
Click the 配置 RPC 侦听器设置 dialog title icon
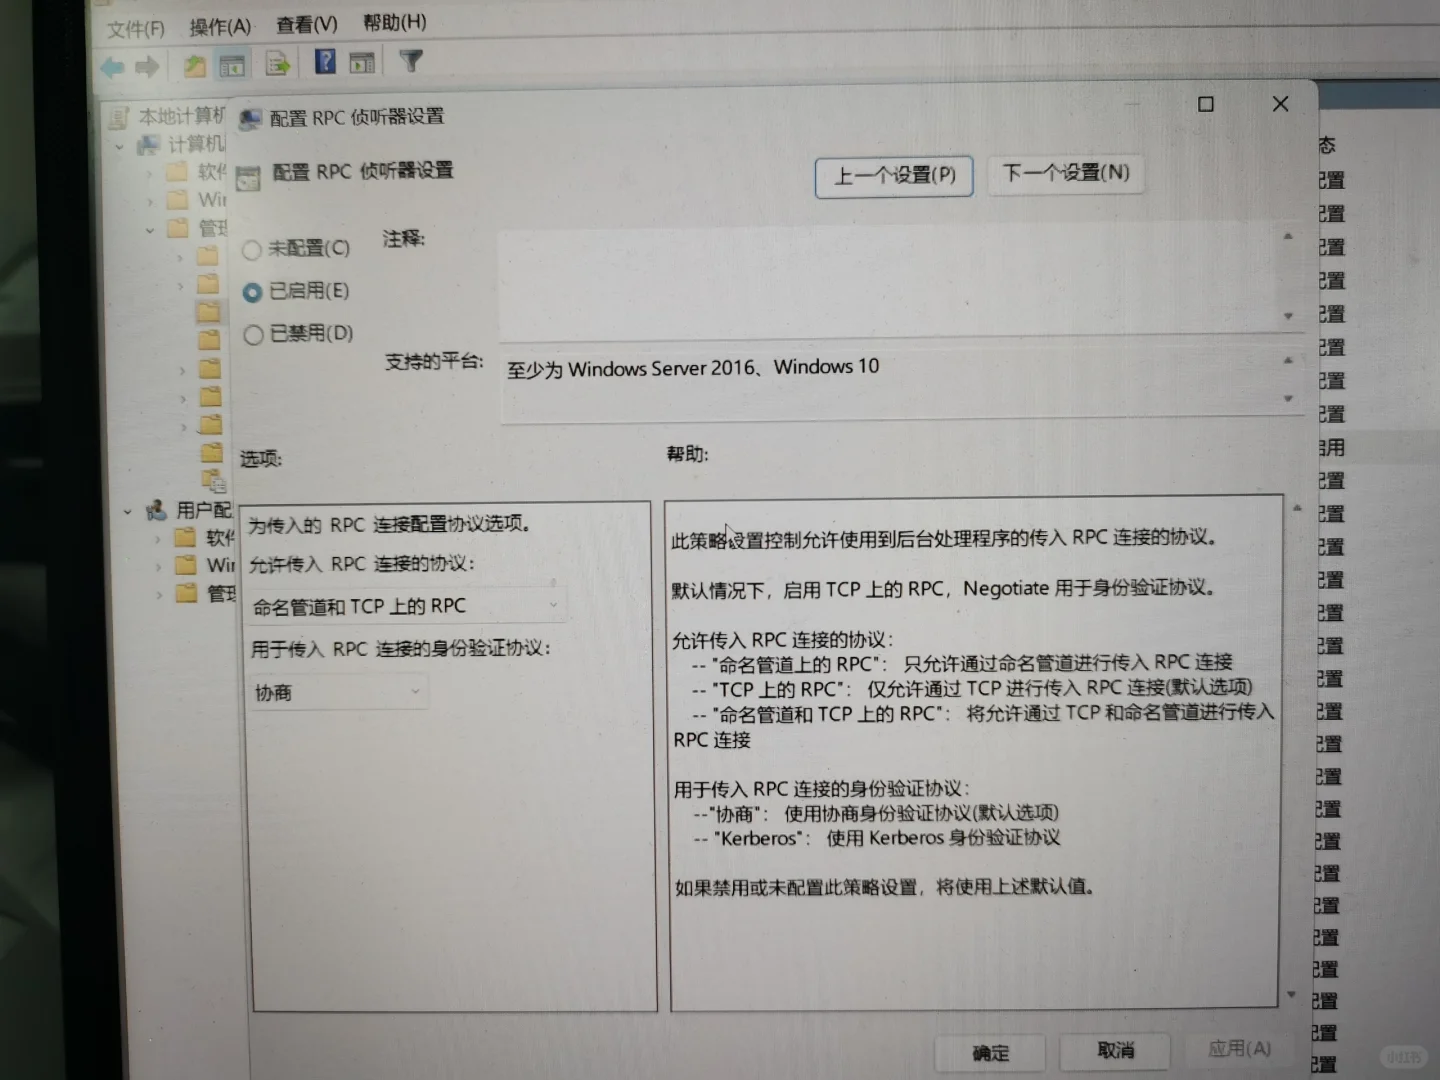pos(250,118)
